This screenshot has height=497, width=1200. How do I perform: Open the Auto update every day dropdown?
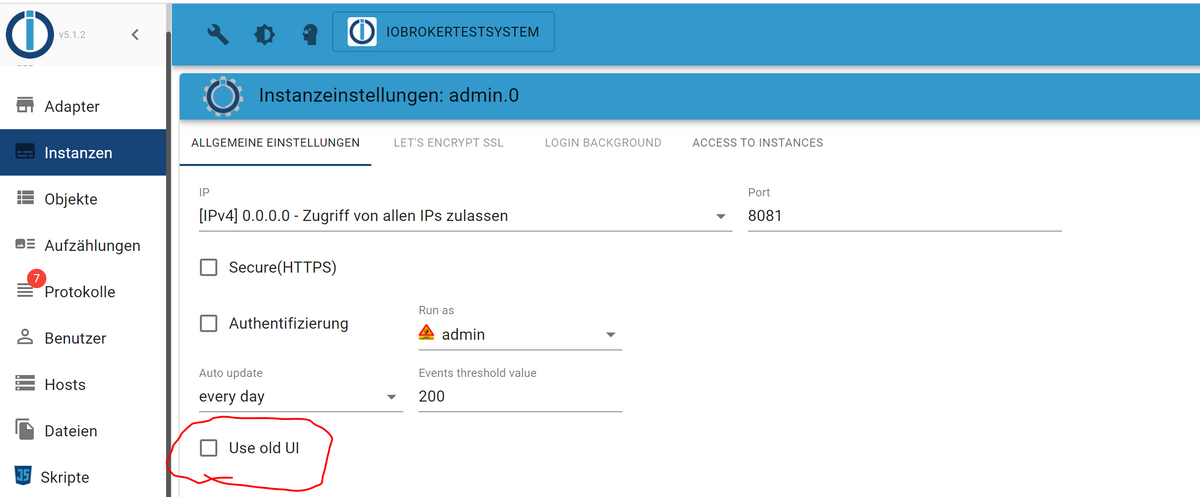point(300,397)
